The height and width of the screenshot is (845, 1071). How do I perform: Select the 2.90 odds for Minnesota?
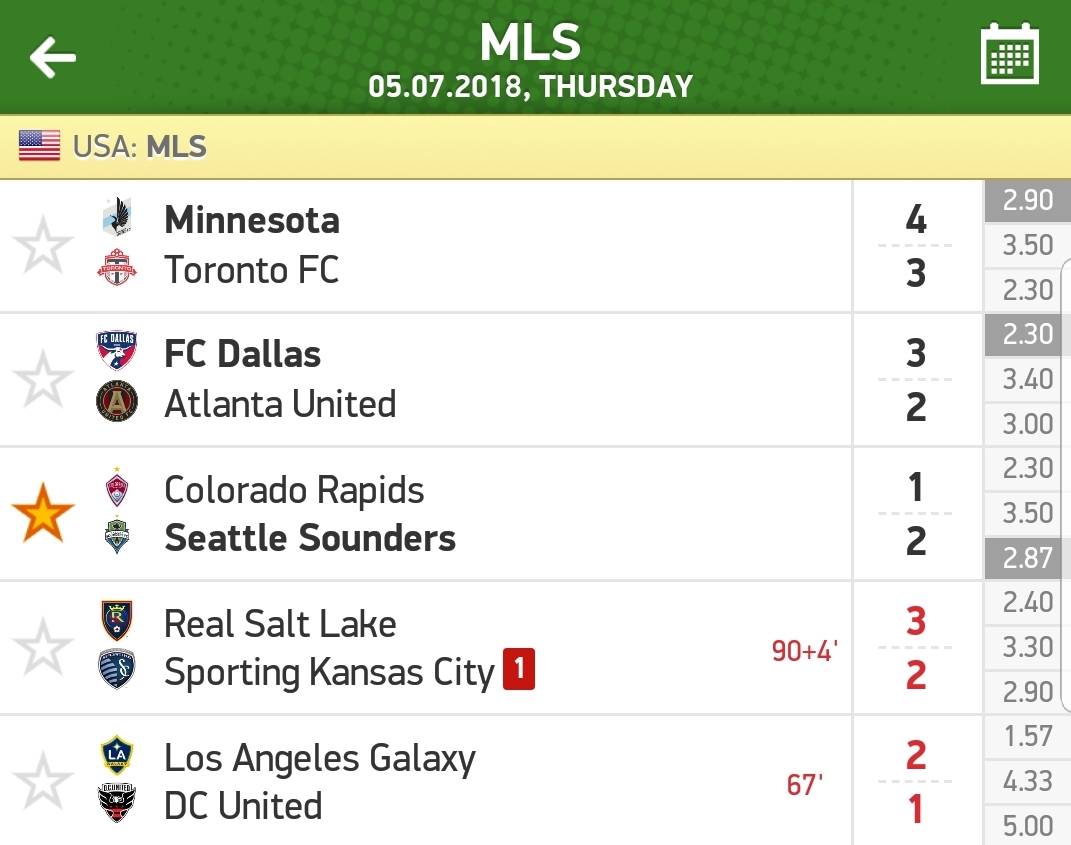[1027, 200]
